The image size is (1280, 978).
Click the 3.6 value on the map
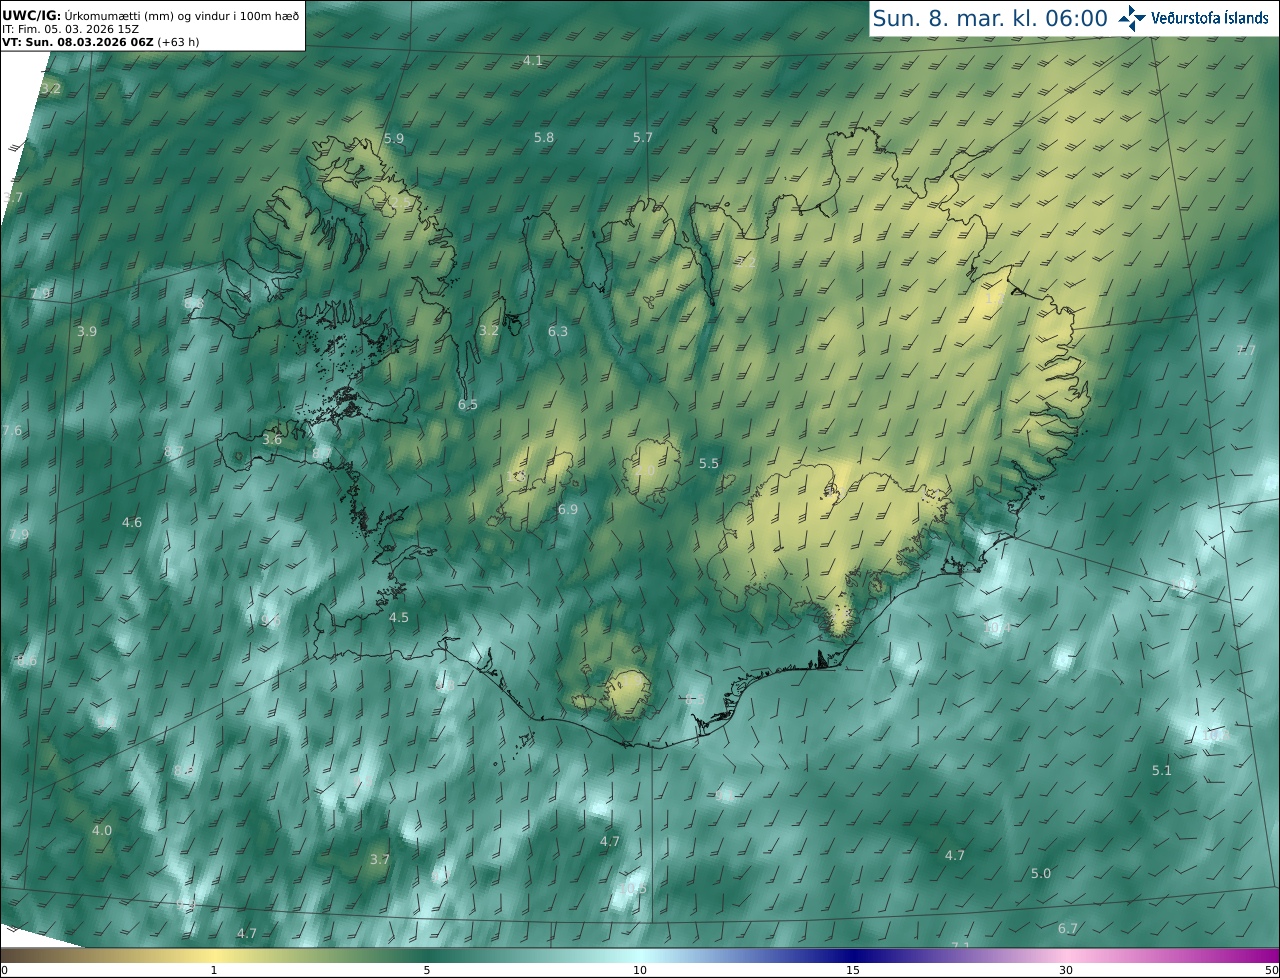pos(272,439)
